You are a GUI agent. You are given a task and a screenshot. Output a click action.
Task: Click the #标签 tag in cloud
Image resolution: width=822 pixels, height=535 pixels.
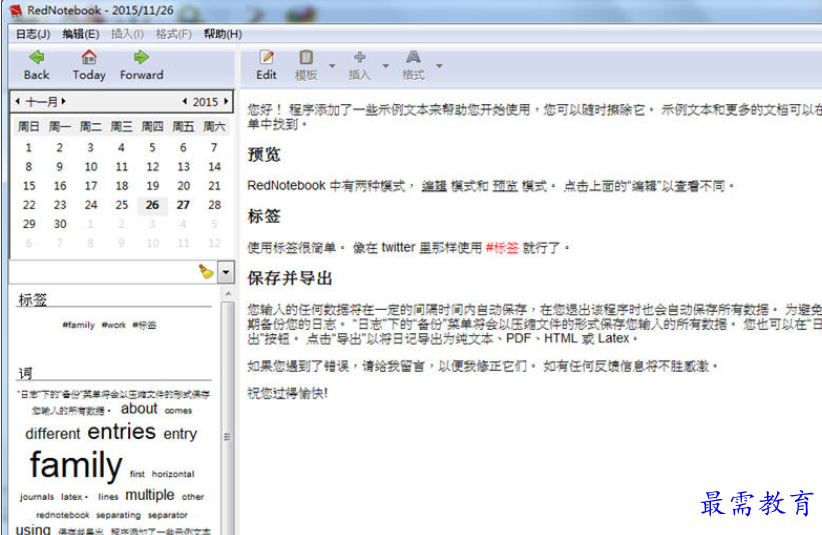click(144, 325)
